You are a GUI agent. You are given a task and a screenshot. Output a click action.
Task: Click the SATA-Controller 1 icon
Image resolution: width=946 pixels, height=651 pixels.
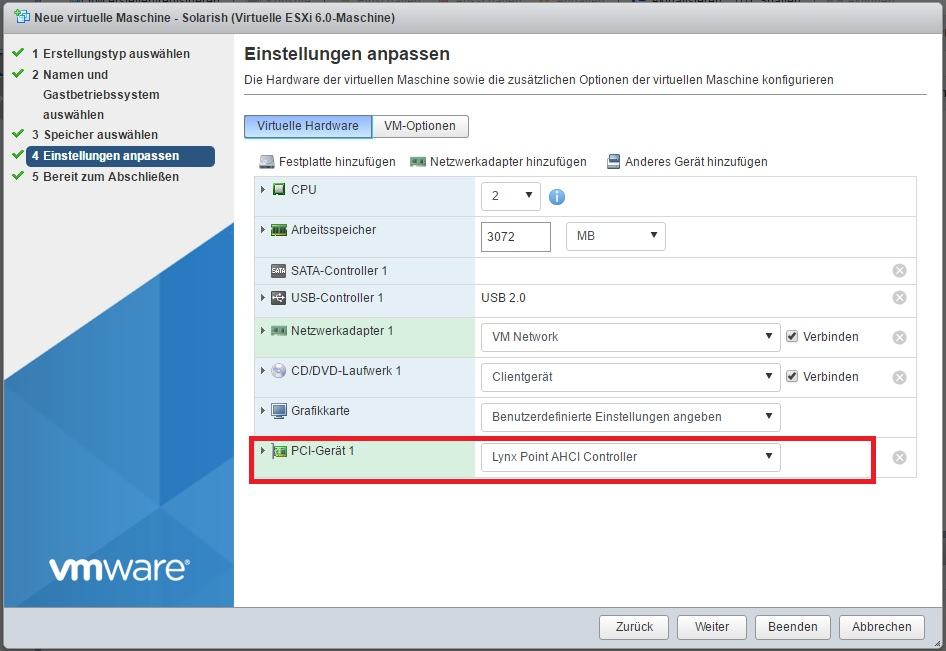278,271
